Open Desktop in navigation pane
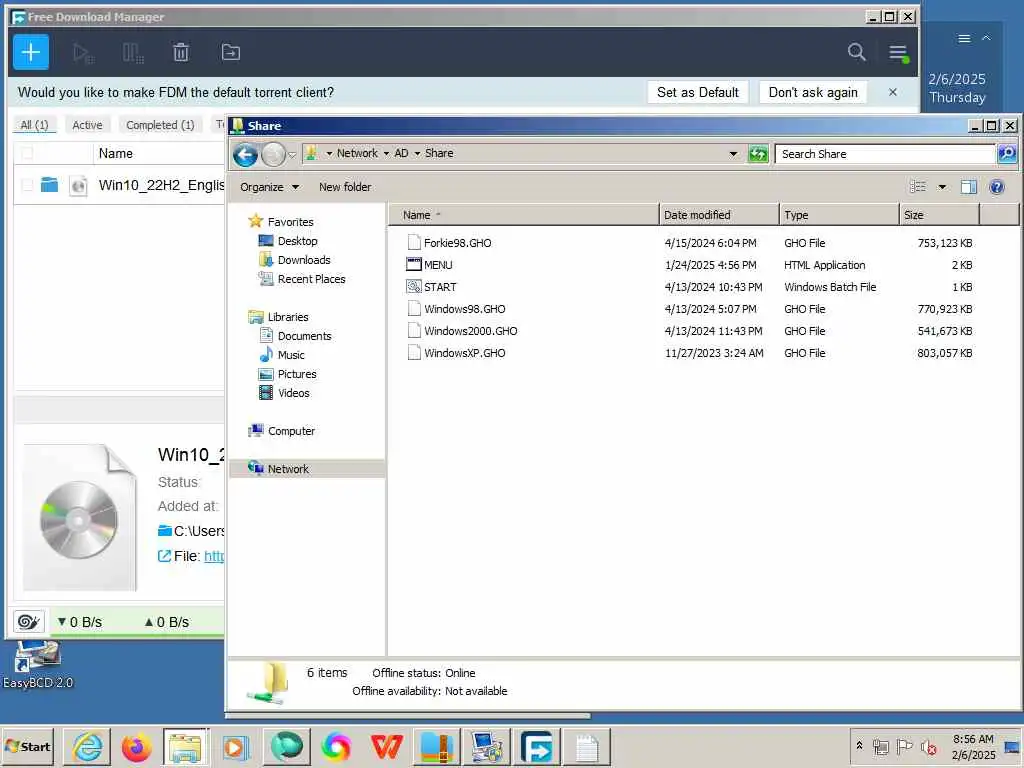 click(297, 241)
